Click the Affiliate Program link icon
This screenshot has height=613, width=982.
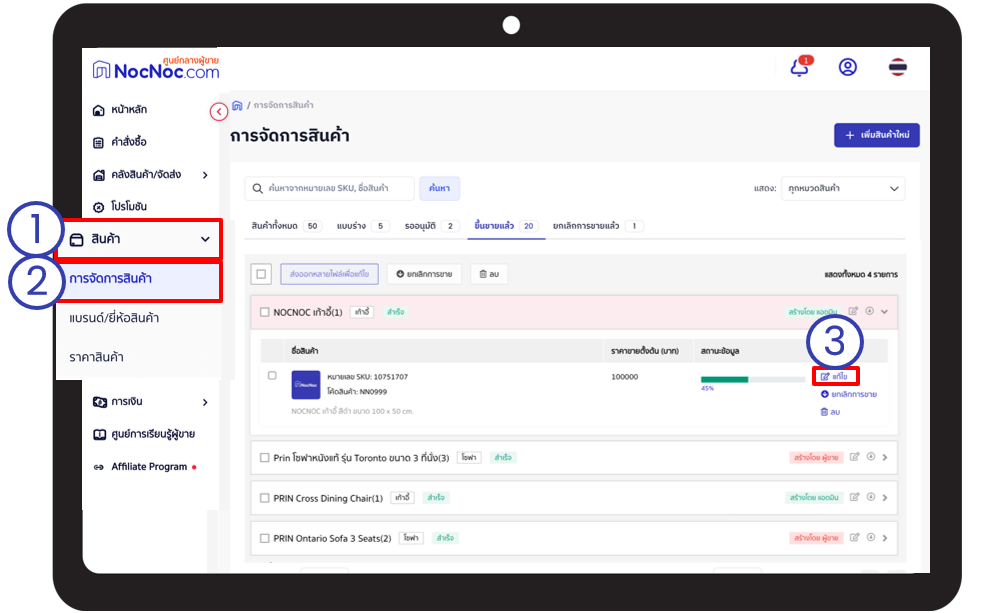98,467
